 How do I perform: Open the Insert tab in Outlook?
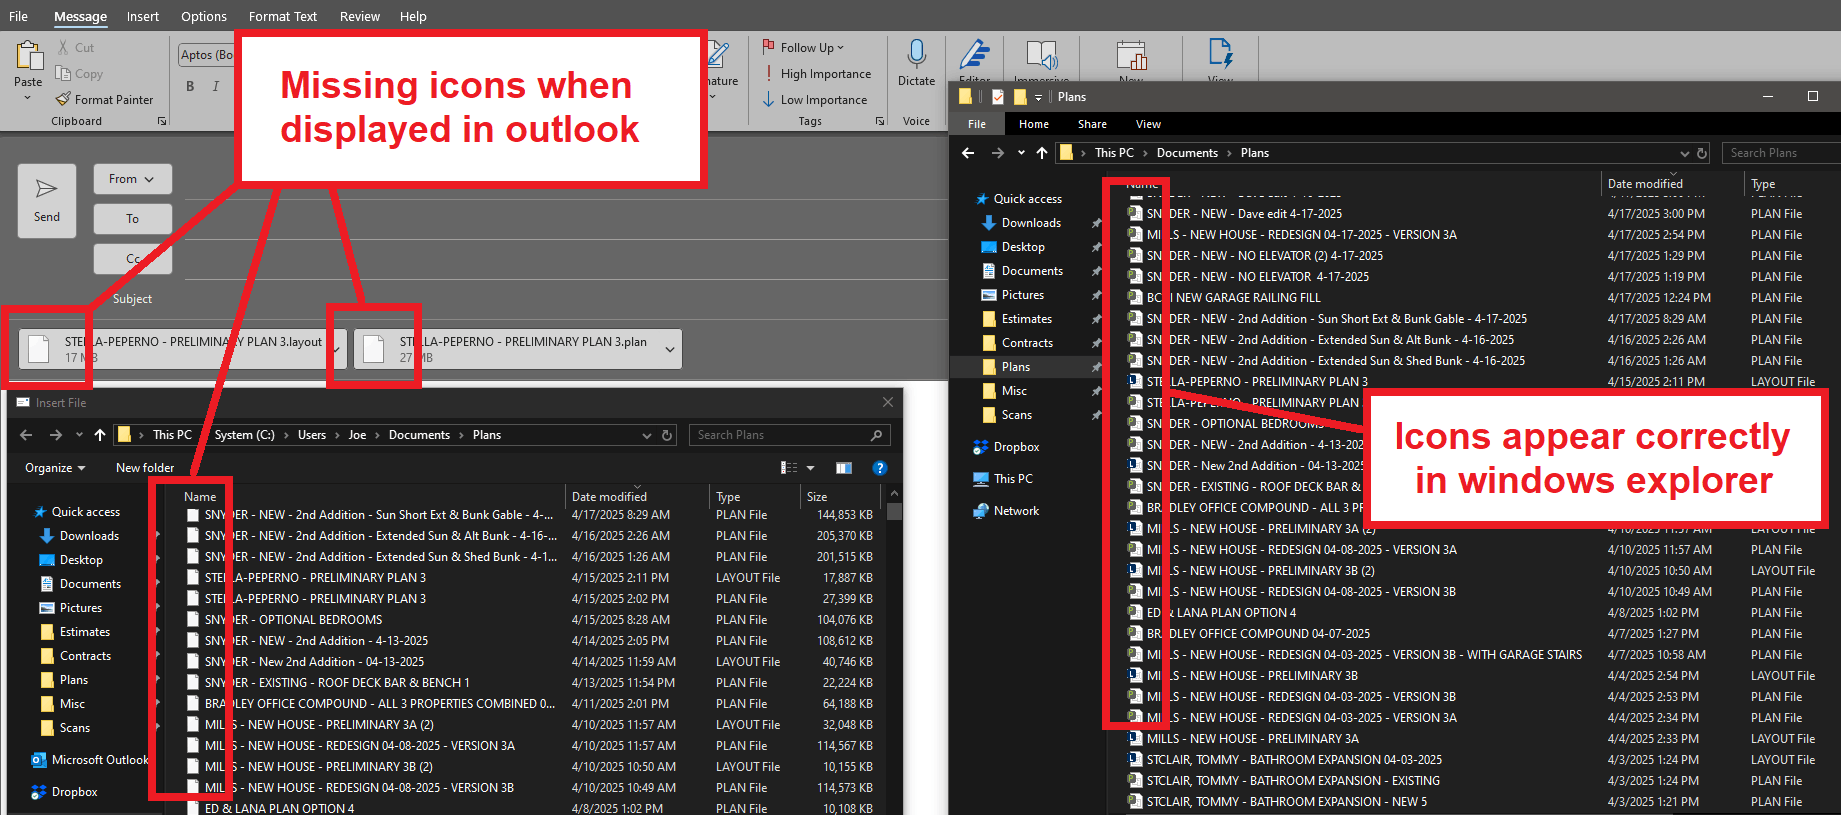(143, 17)
